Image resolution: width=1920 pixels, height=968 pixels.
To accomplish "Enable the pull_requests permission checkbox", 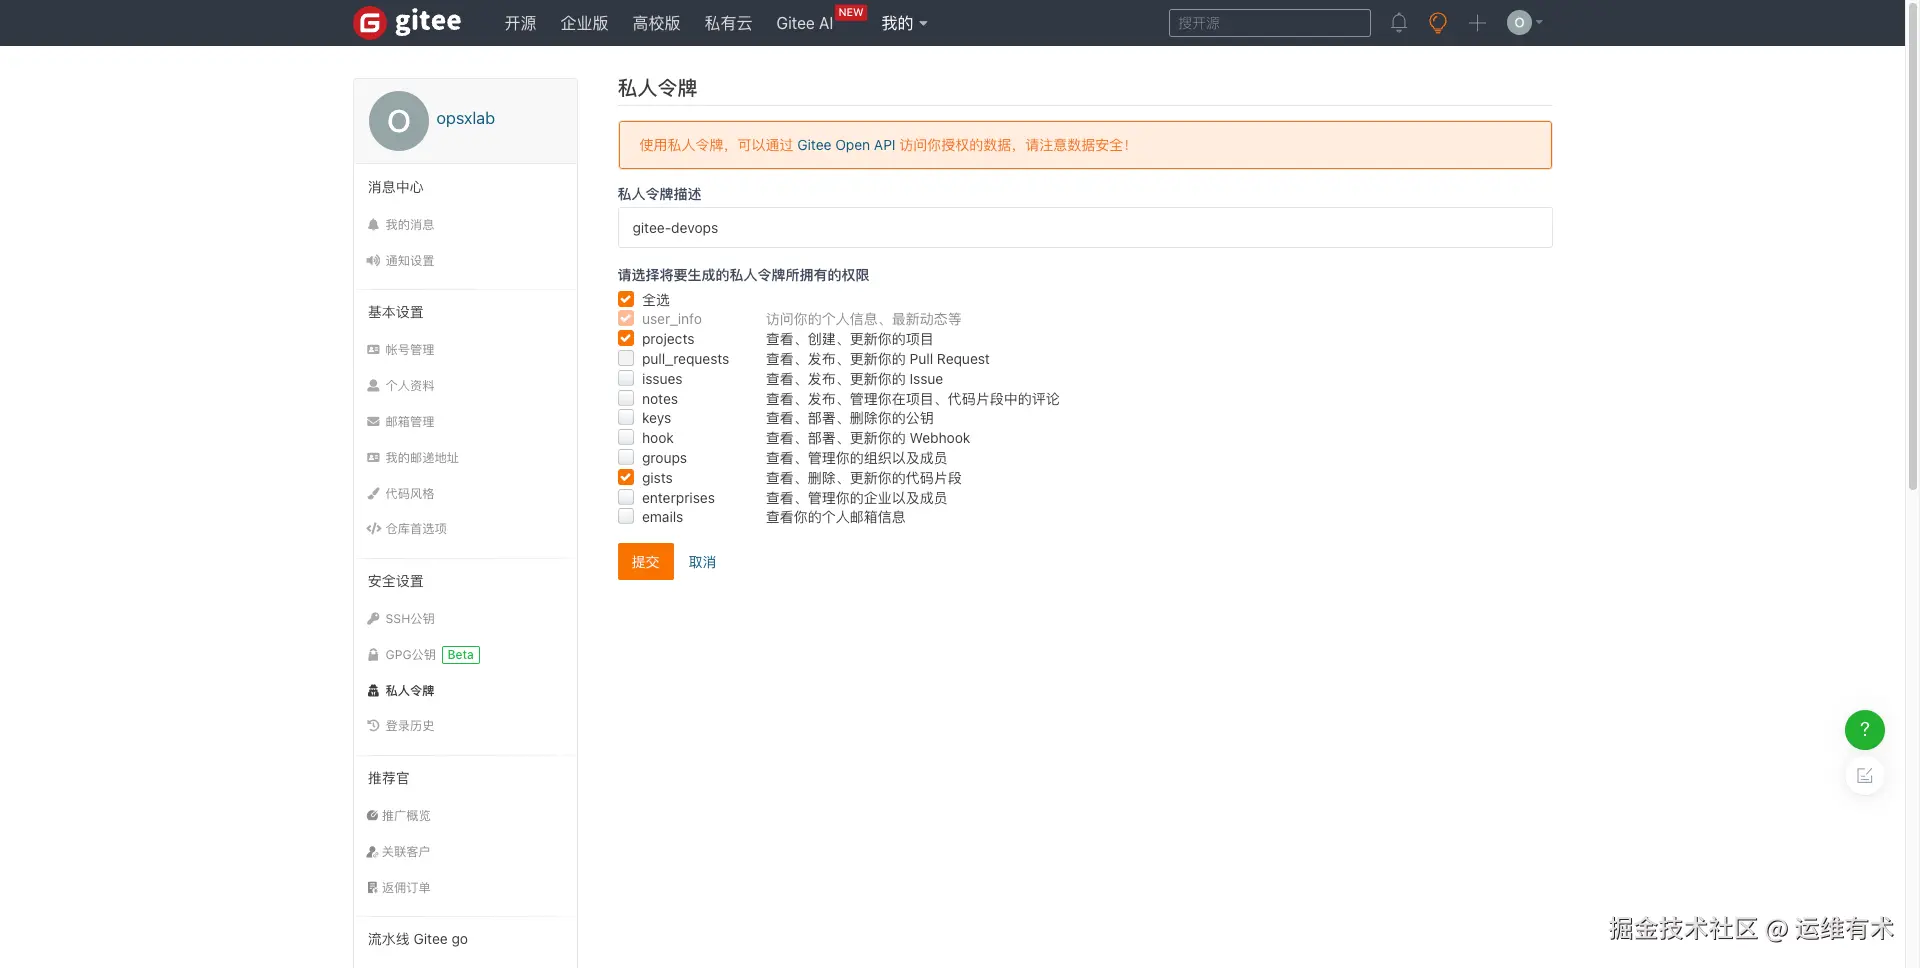I will click(x=626, y=358).
